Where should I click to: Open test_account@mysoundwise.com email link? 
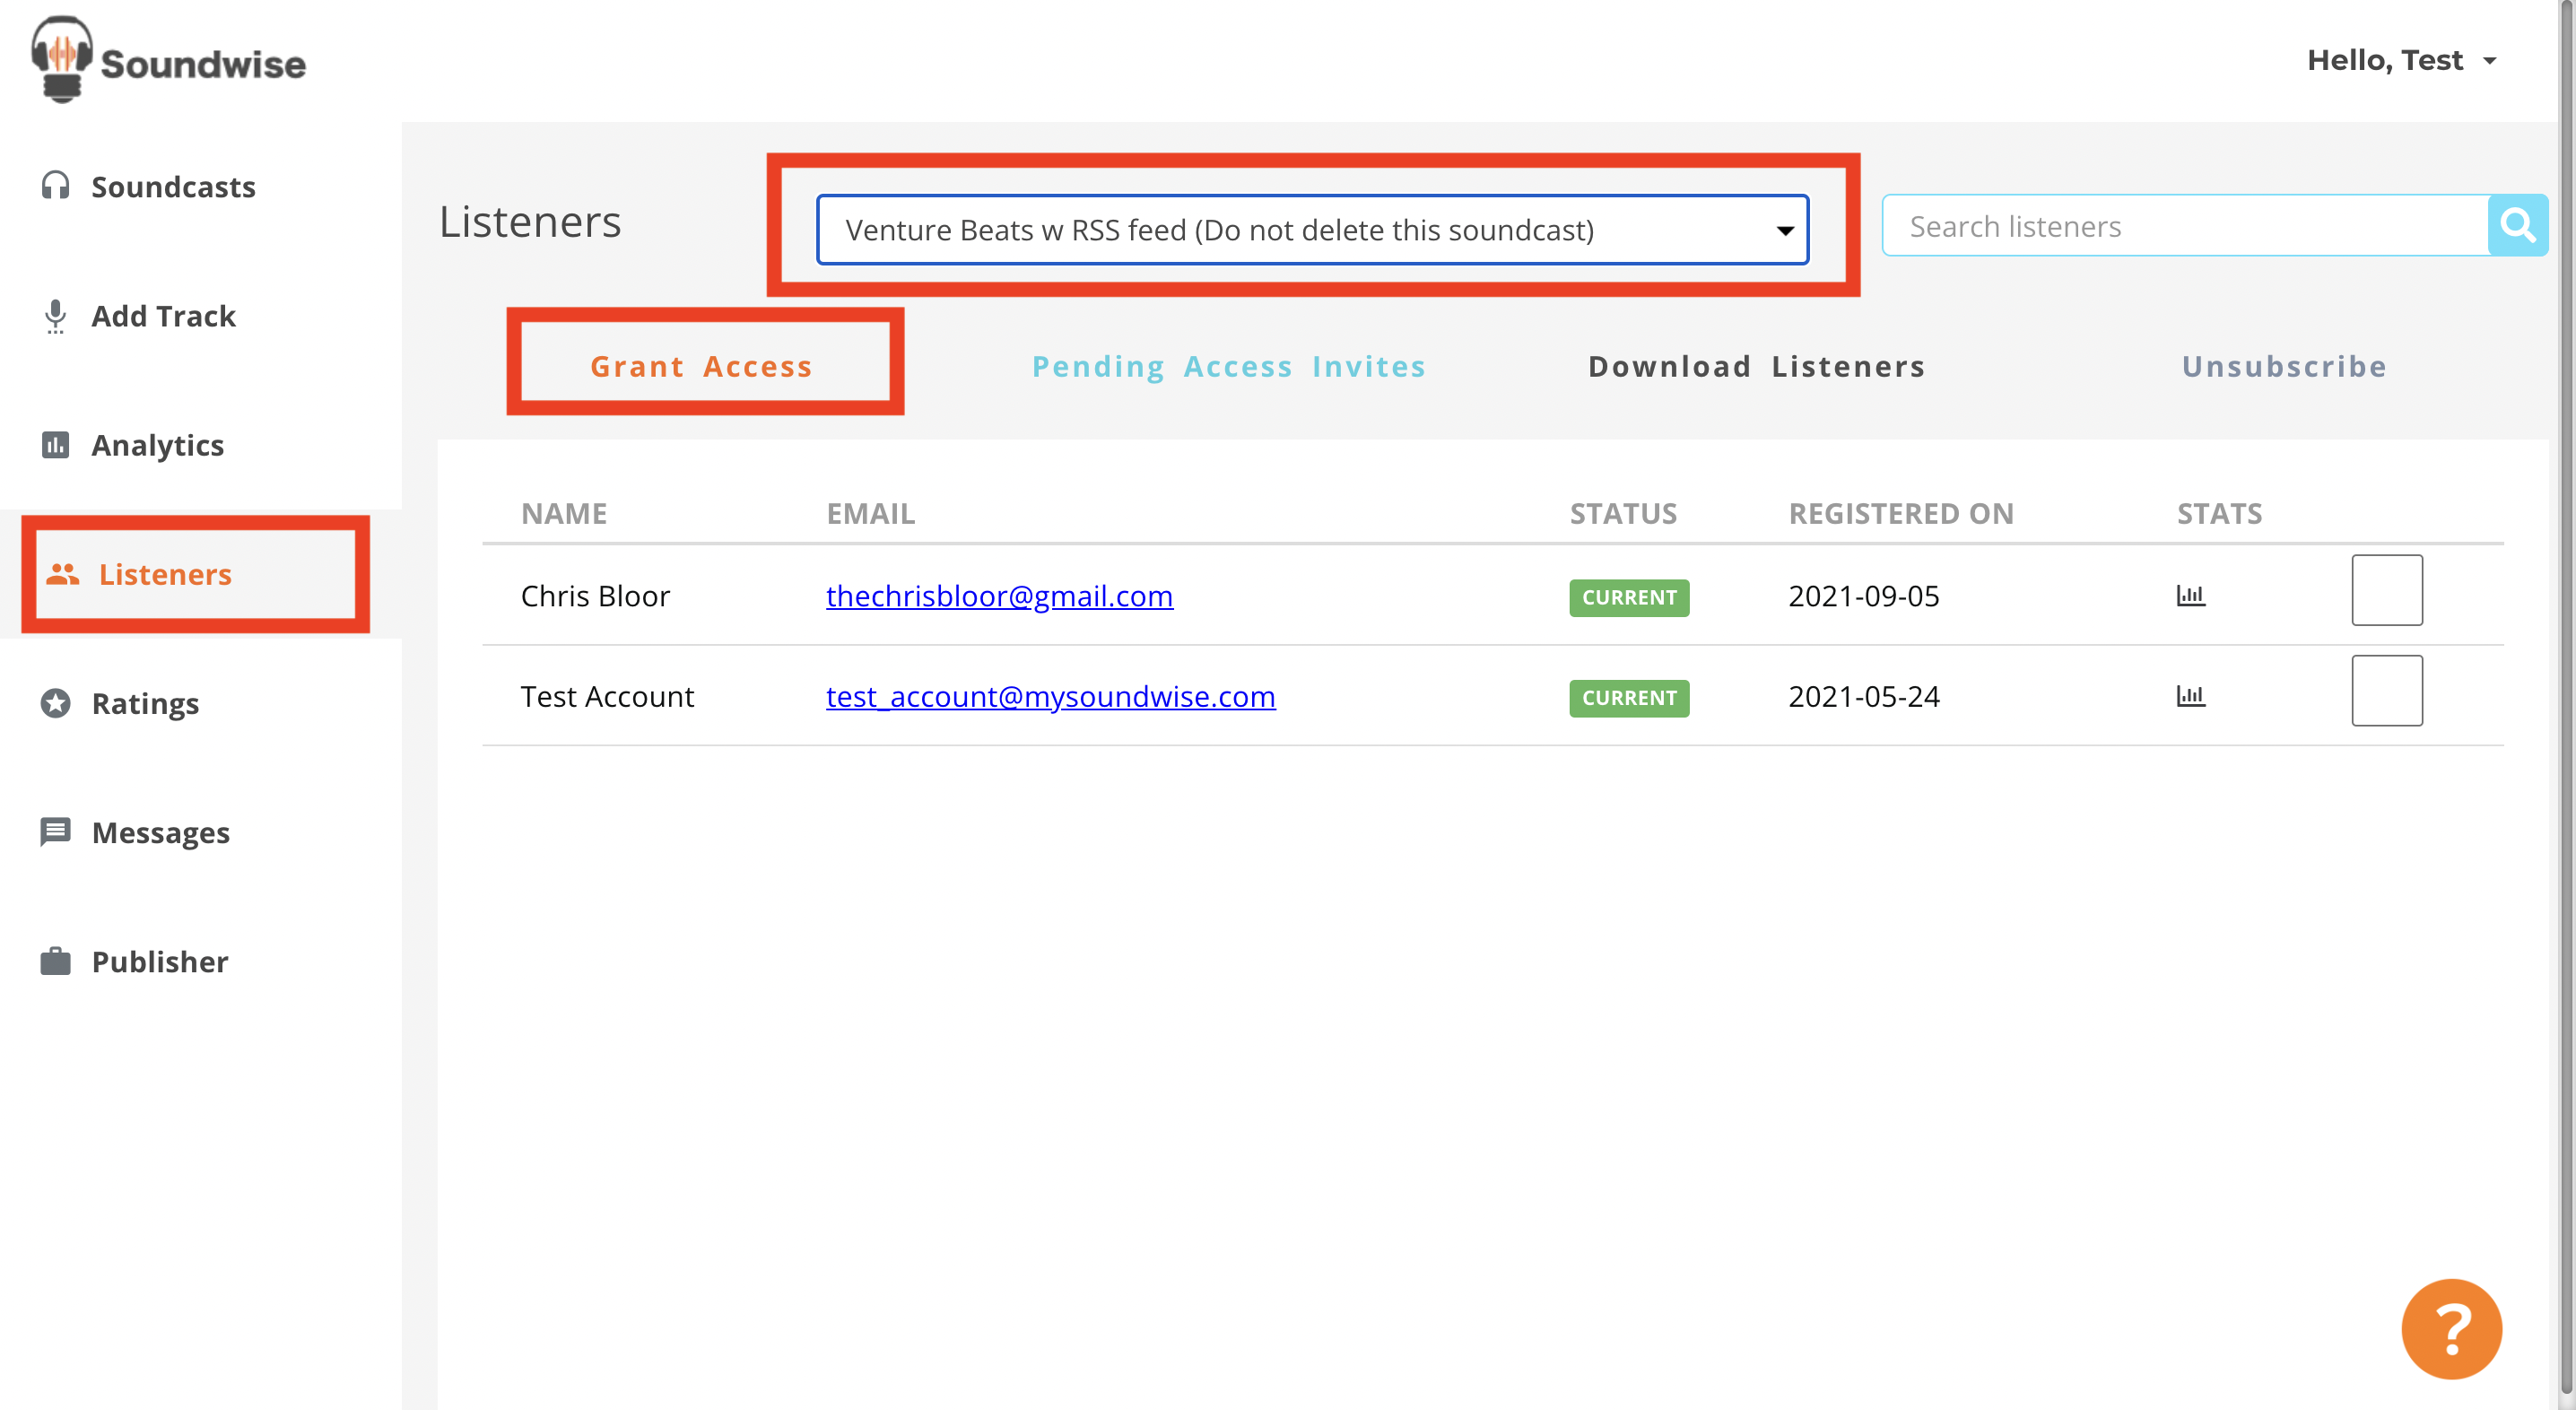1050,696
